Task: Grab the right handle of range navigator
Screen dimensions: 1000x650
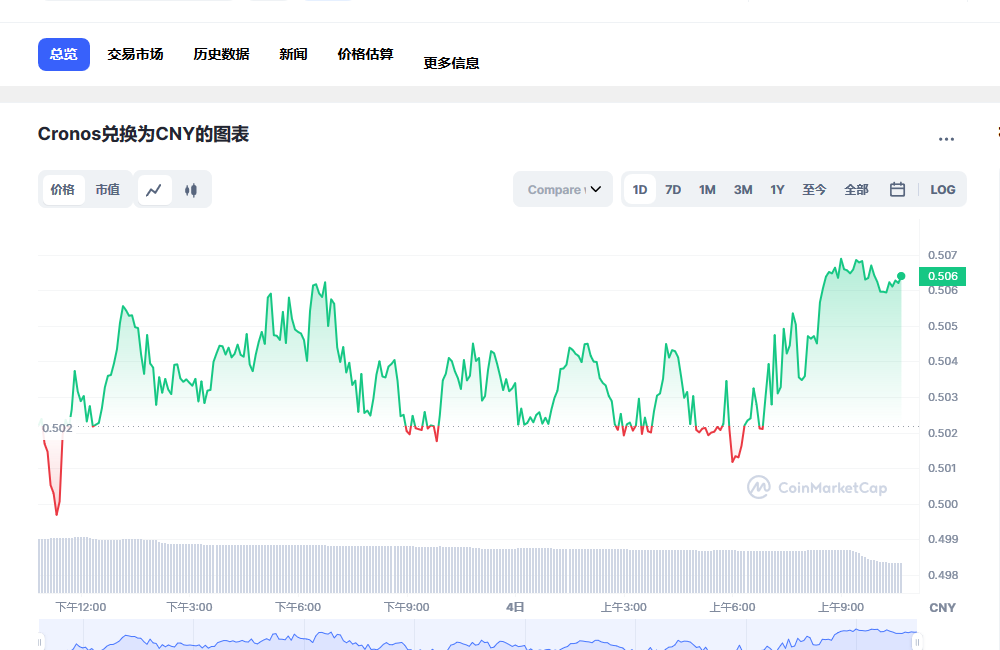Action: pyautogui.click(x=917, y=642)
